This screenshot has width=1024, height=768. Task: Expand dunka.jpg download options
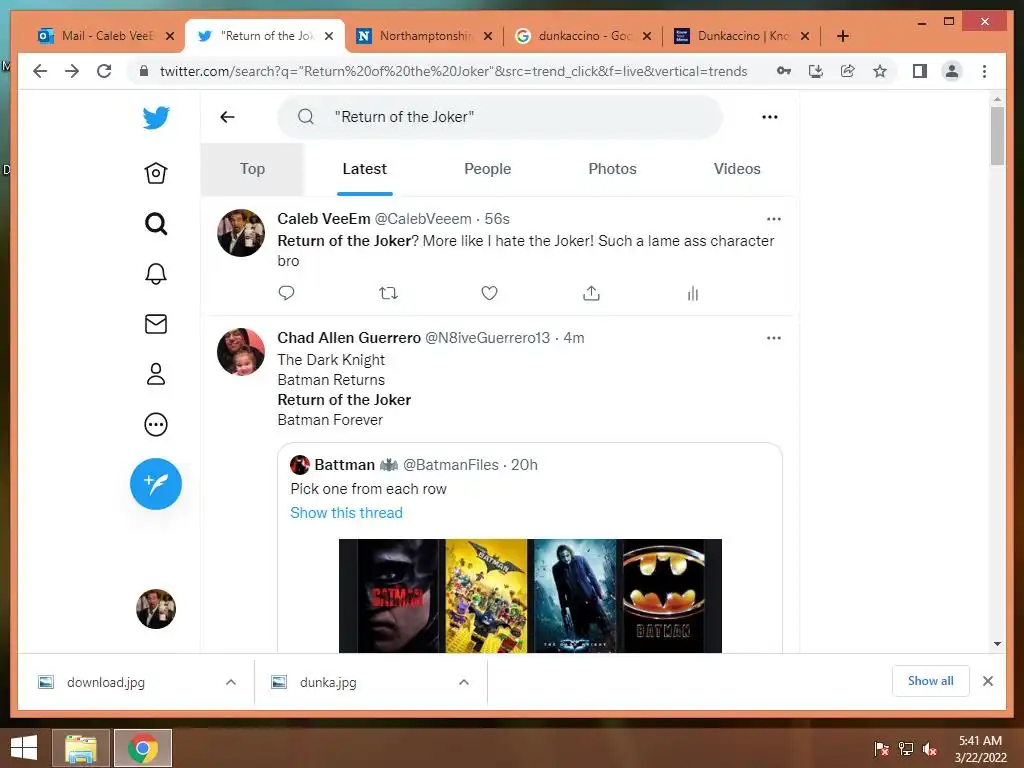(464, 682)
